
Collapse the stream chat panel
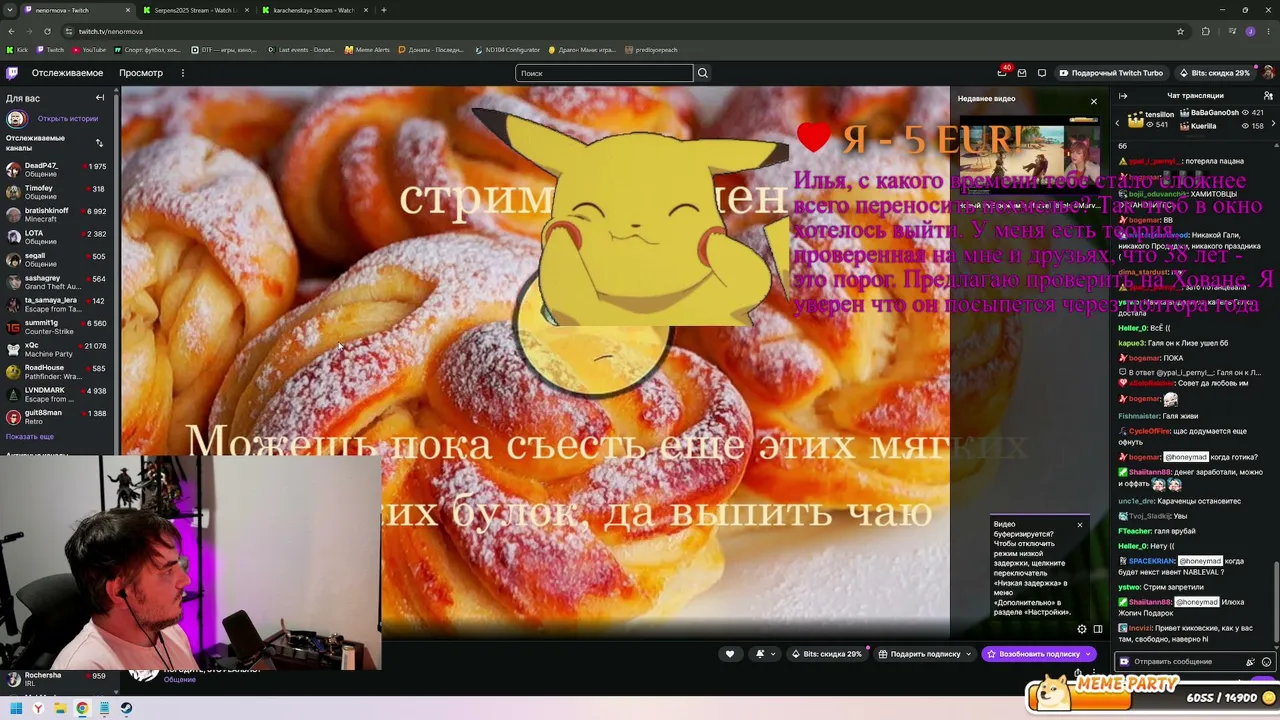coord(1123,96)
